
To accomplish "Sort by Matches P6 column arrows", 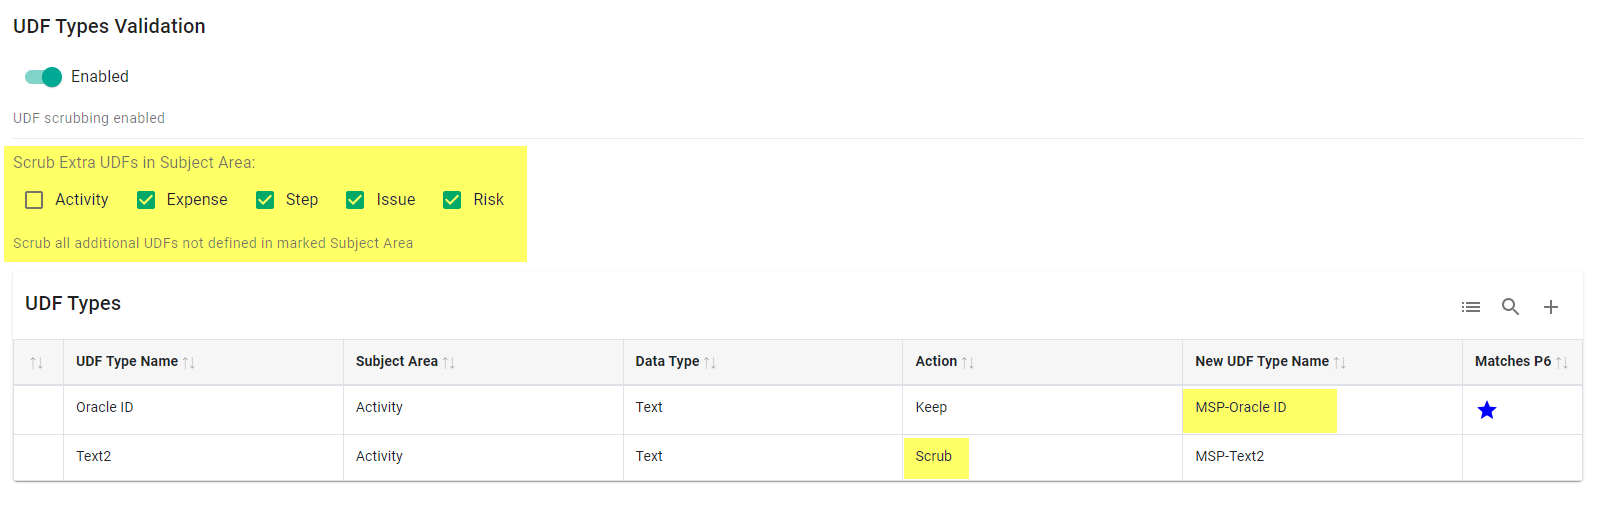I will pos(1562,362).
